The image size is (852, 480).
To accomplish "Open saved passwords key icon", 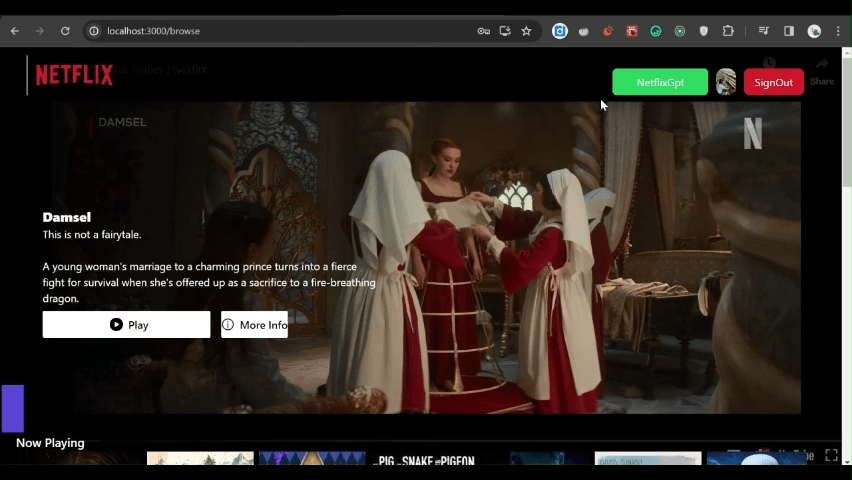I will point(484,31).
